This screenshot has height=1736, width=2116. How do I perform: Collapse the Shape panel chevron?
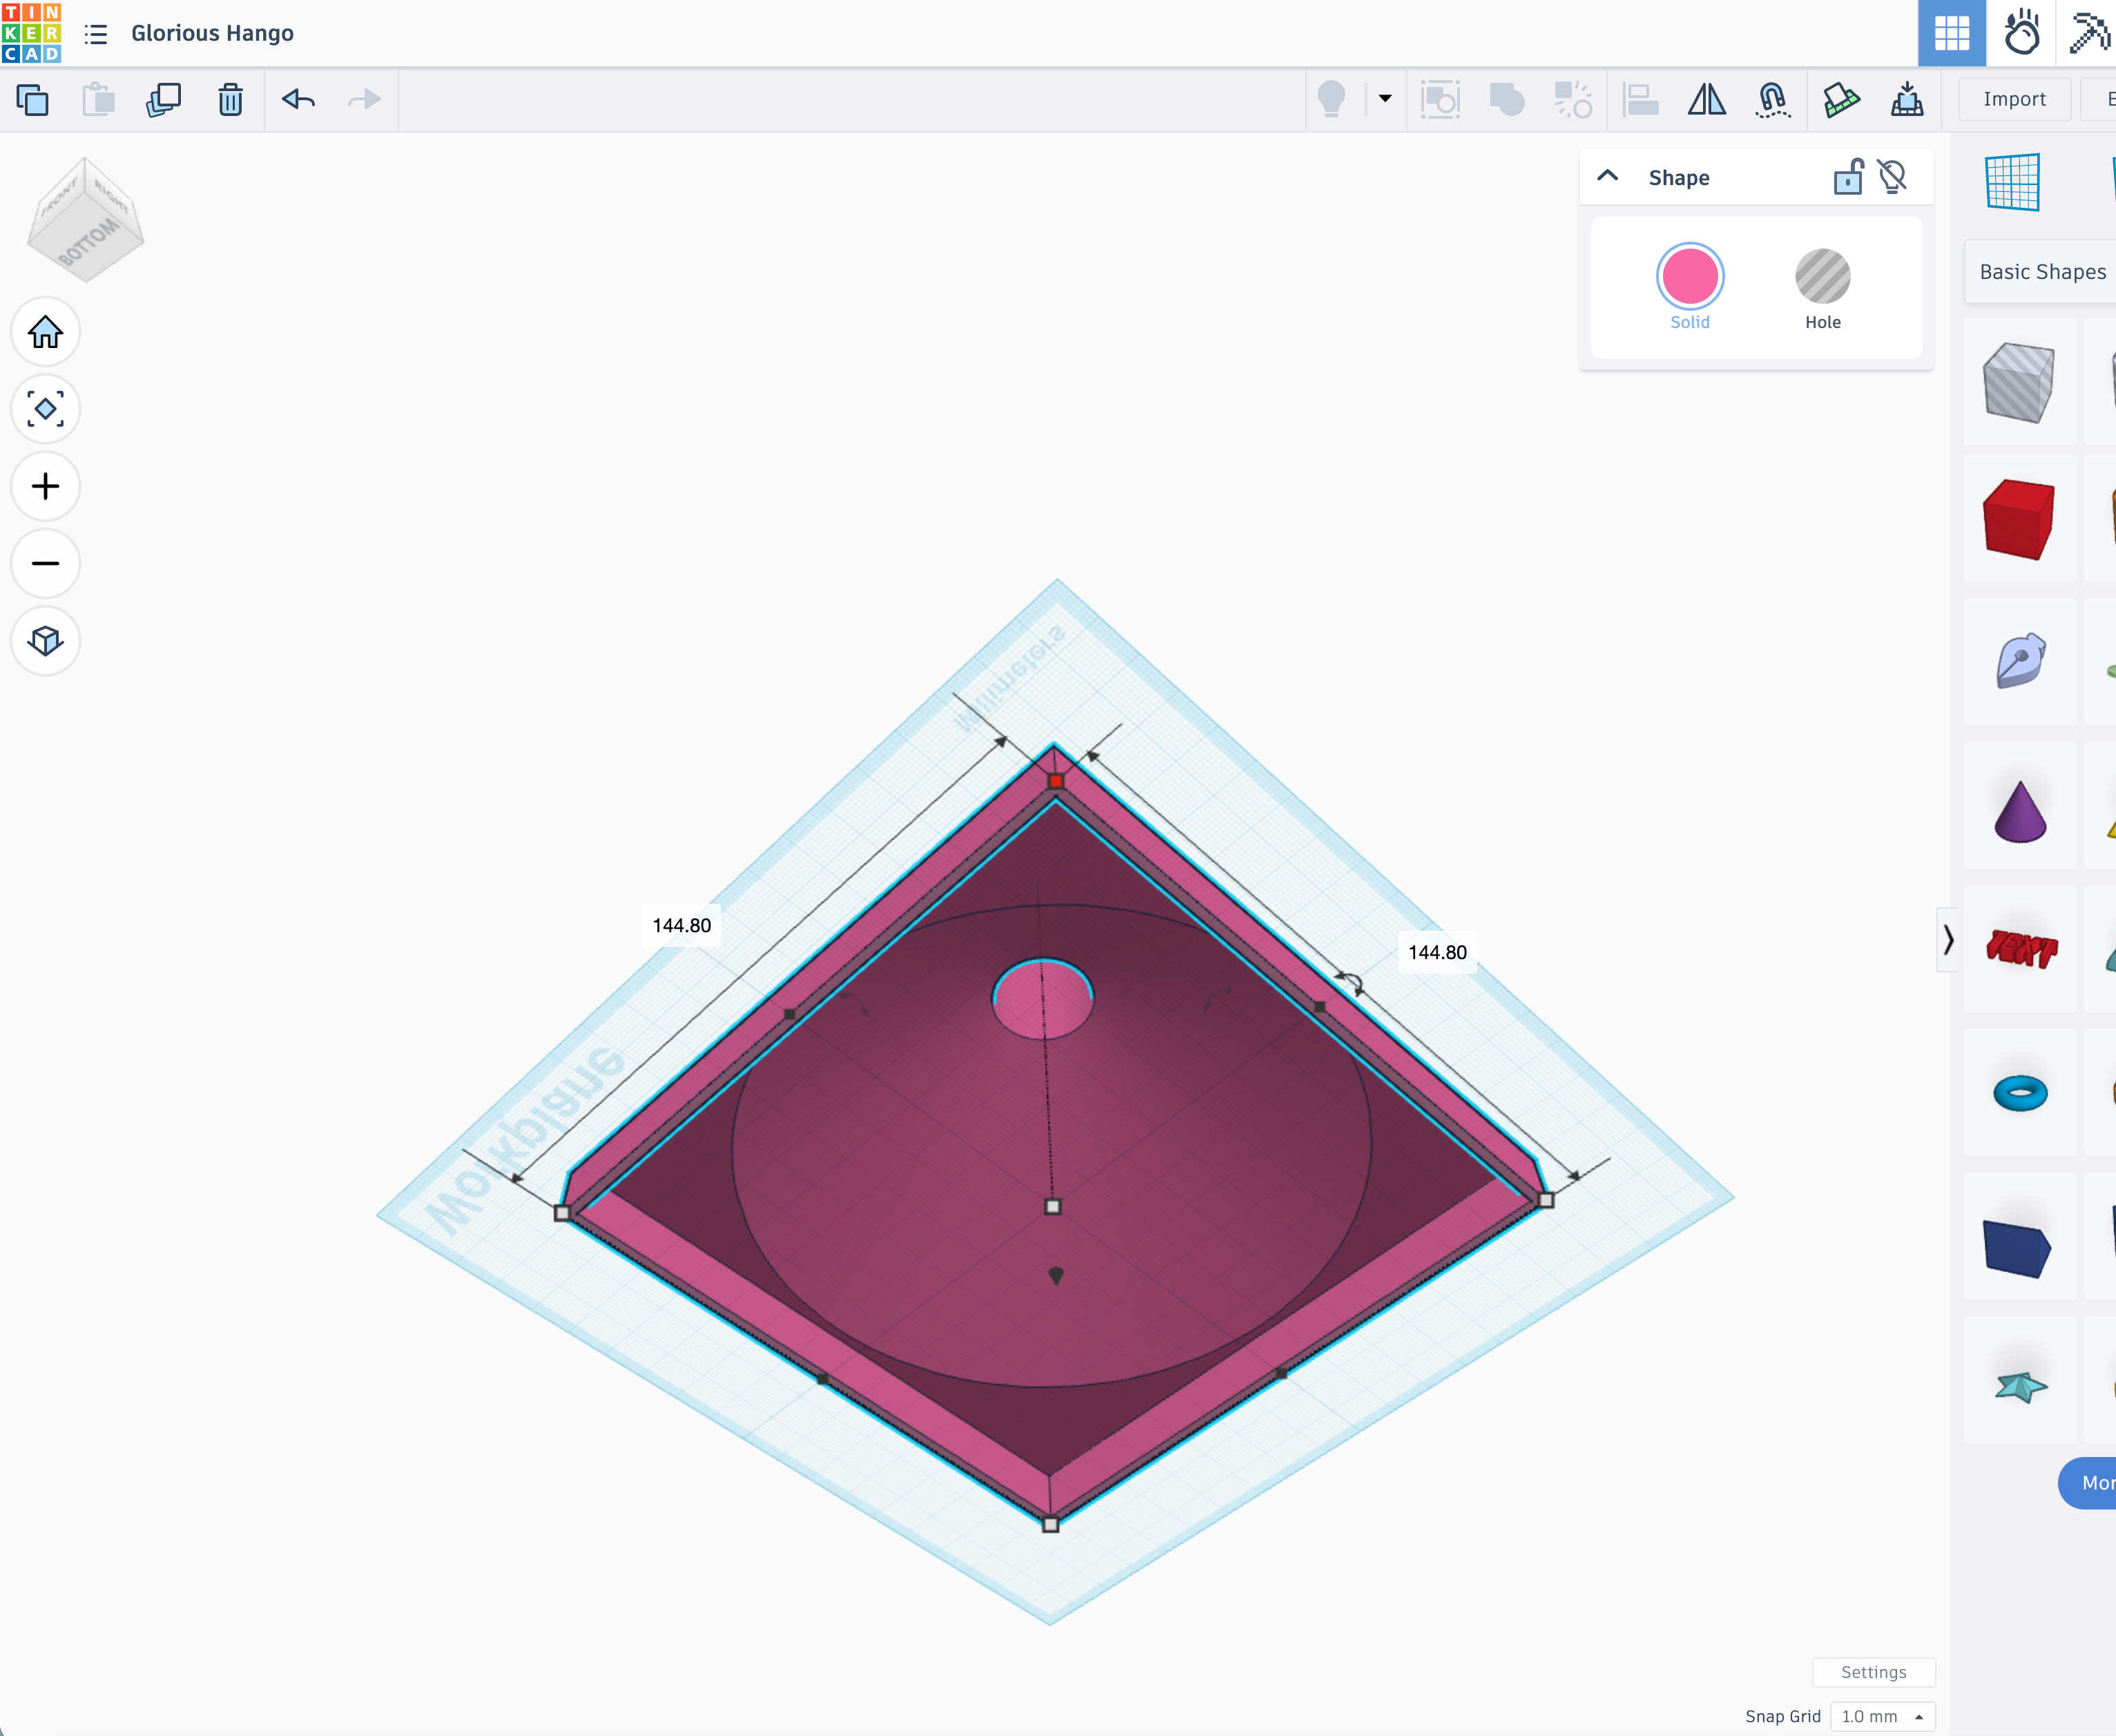click(1607, 176)
